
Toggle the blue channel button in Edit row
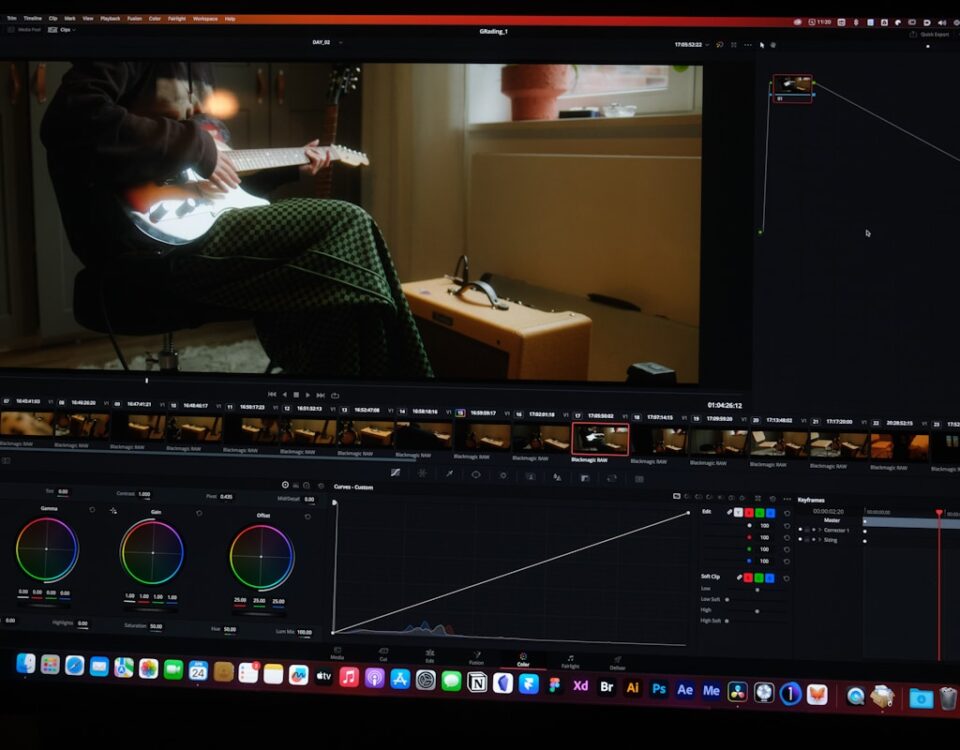click(x=771, y=512)
